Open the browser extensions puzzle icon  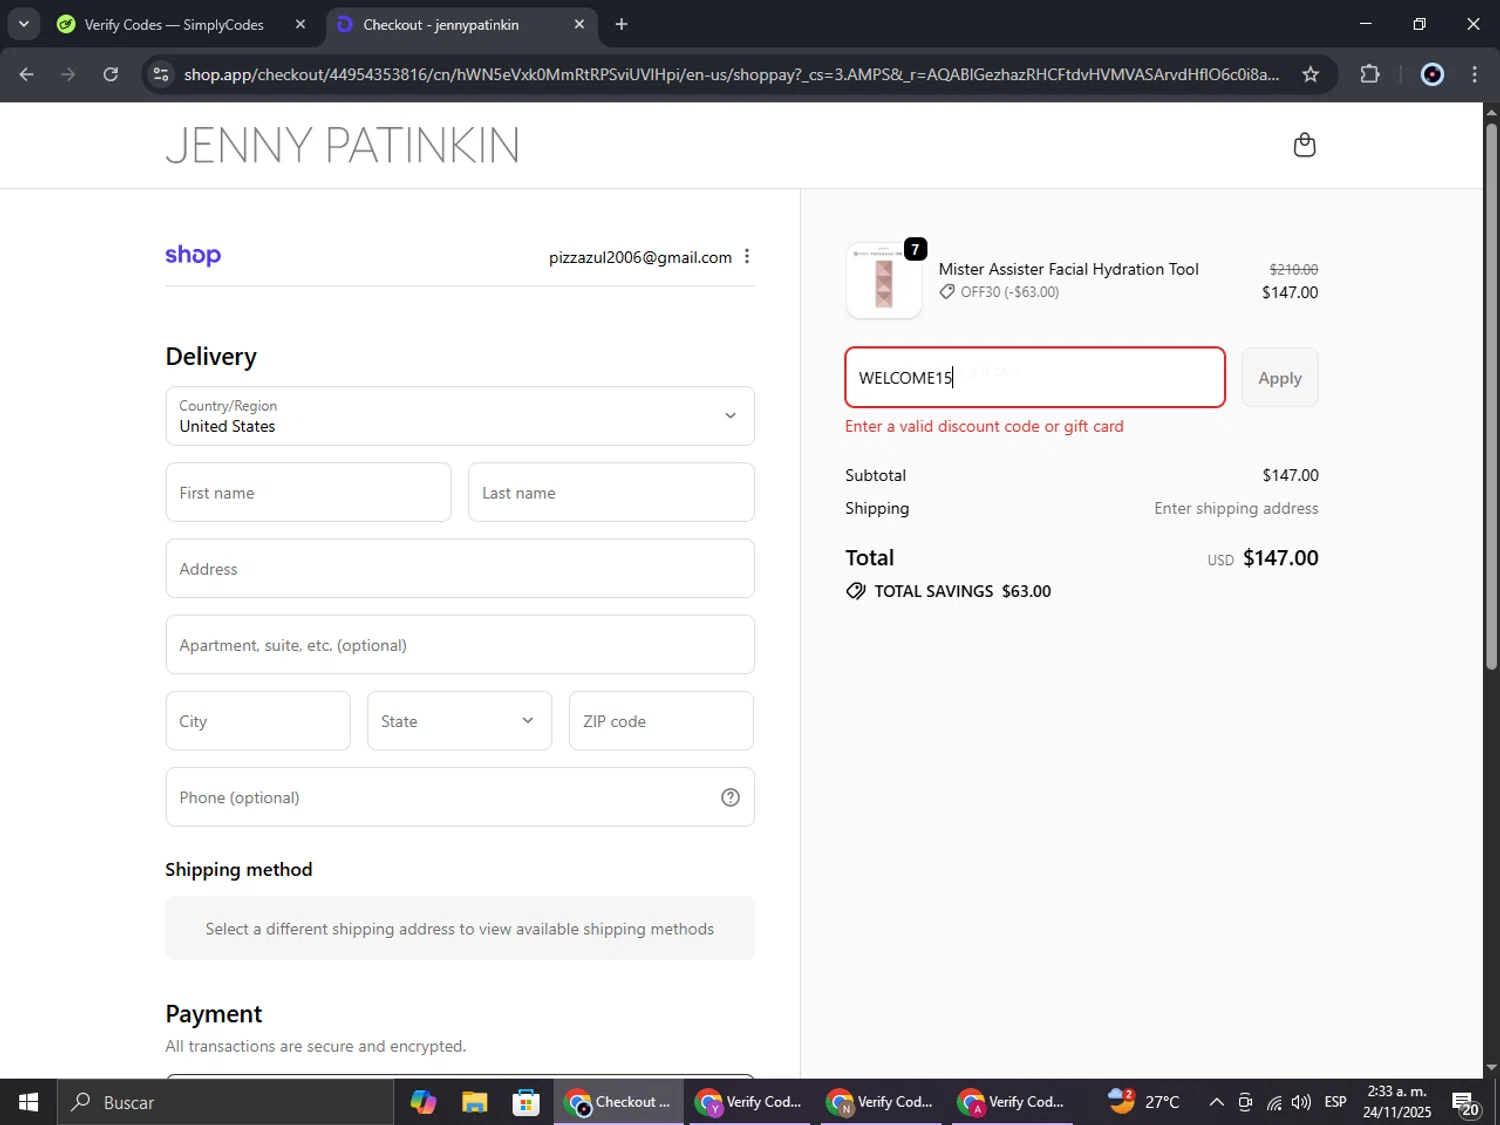pos(1370,74)
